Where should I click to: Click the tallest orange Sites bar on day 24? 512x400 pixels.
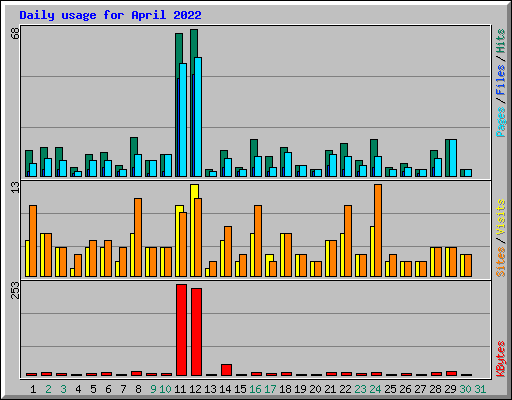coord(378,230)
